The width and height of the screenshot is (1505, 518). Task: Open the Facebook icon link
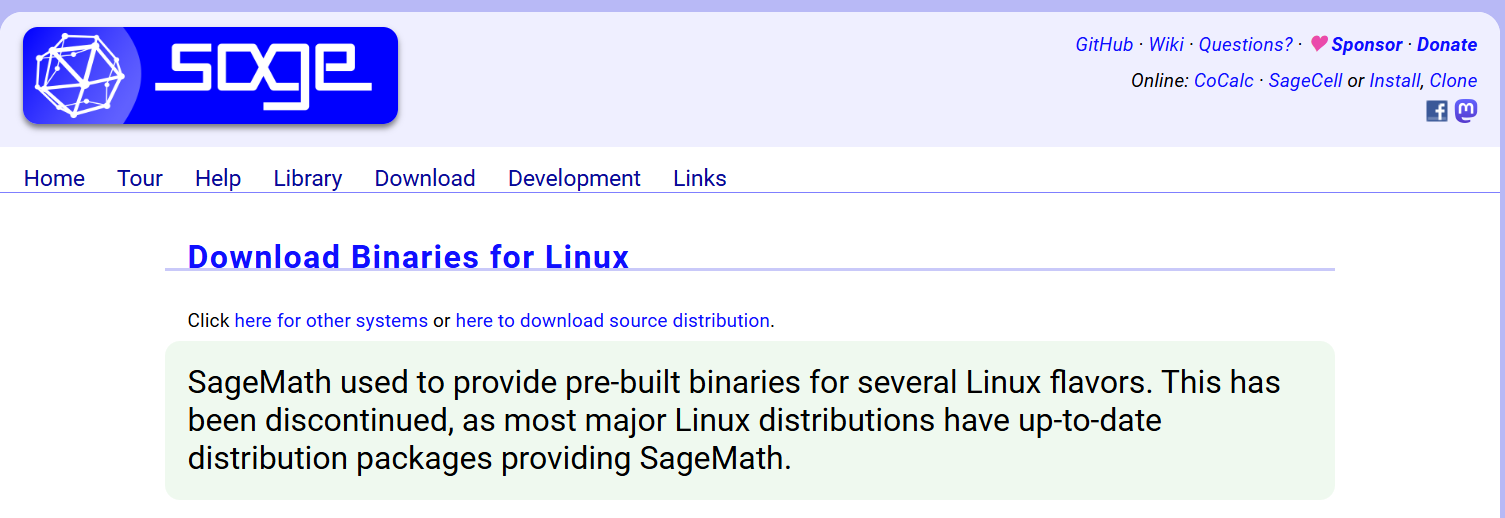coord(1436,111)
